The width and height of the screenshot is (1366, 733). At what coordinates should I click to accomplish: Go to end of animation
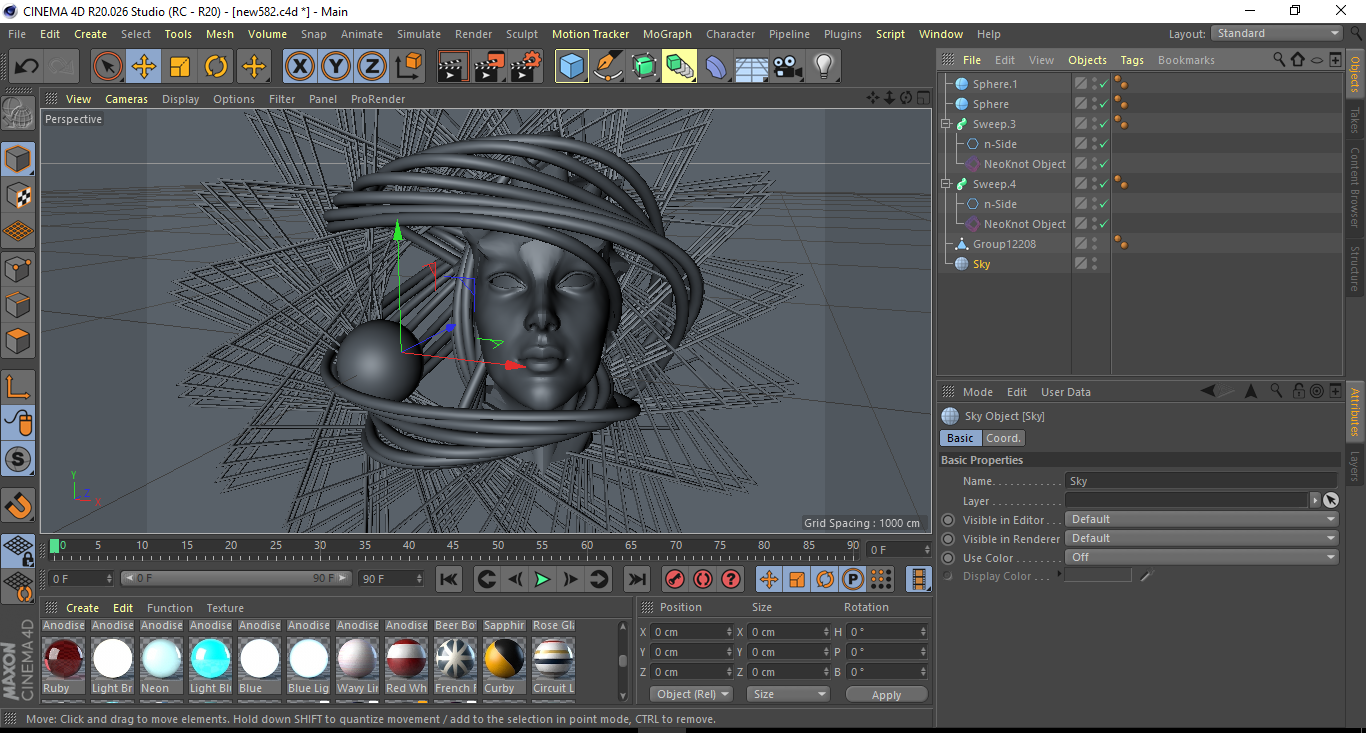point(636,579)
